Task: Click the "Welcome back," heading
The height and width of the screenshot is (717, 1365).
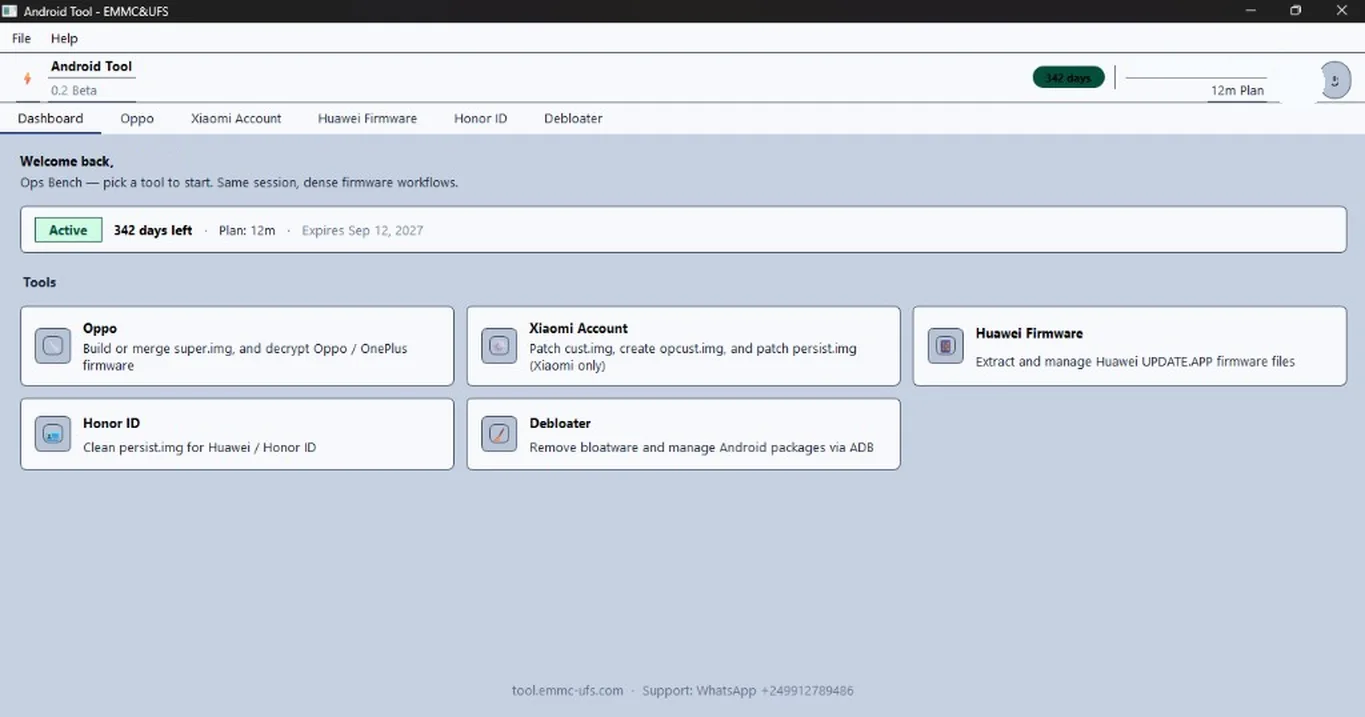Action: (x=67, y=161)
